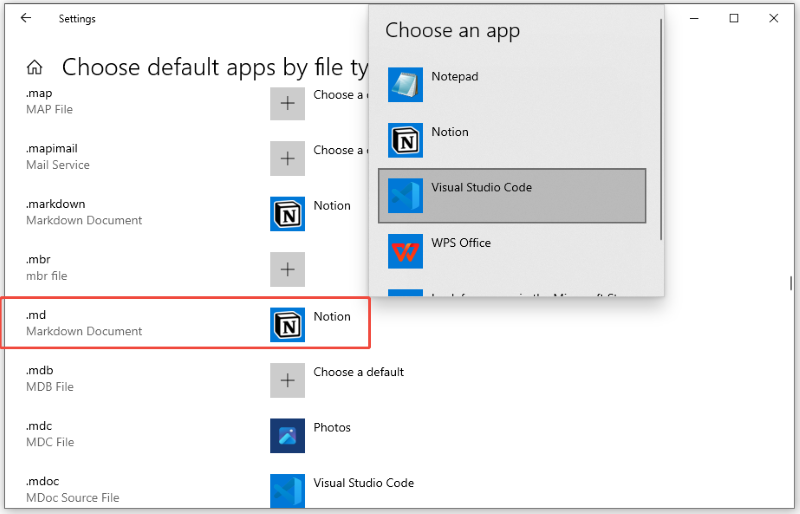
Task: Click the popup app list scrollbar
Action: pos(661,130)
